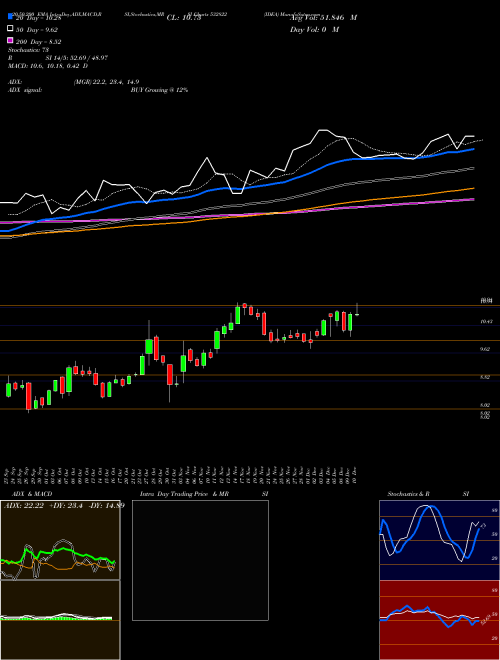Click the 10.42 price axis label
Image resolution: width=500 pixels, height=660 pixels.
(486, 322)
